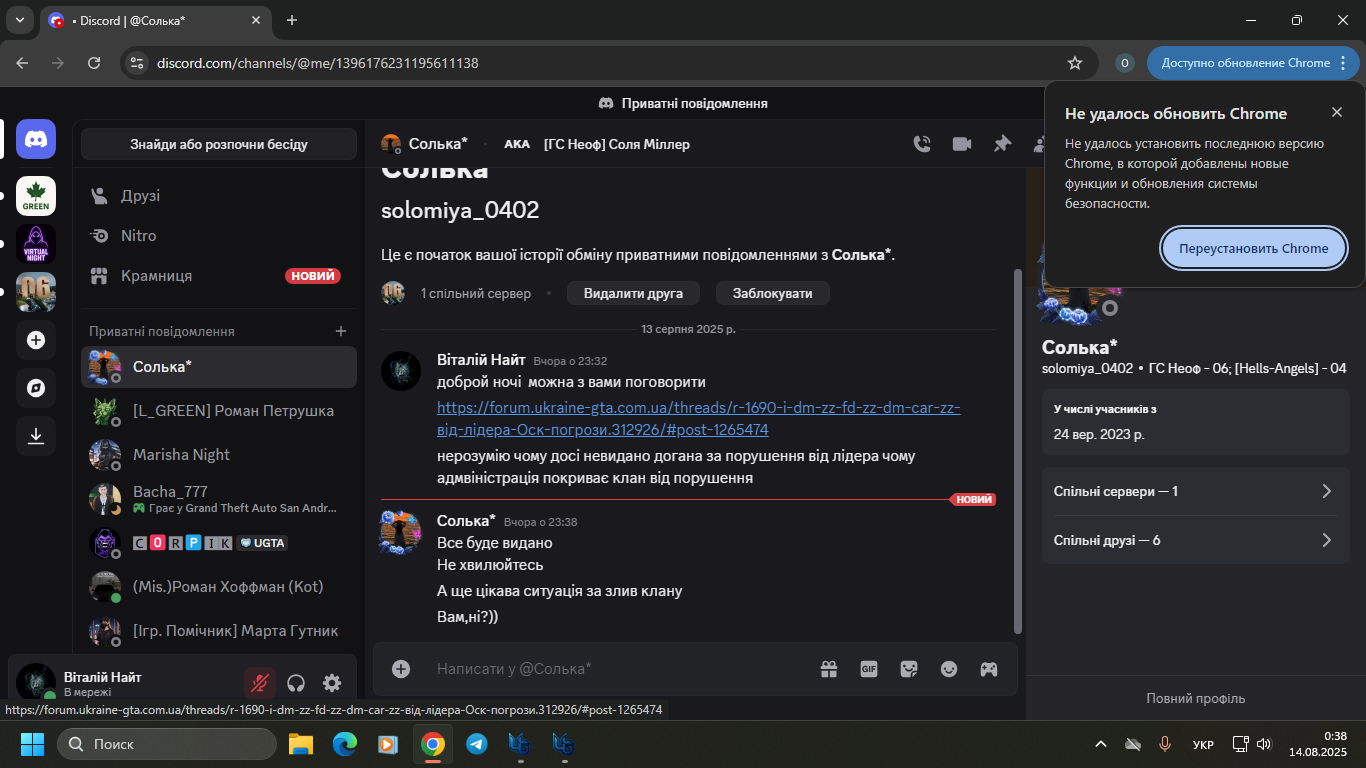Open the Крамниця shop section

[219, 276]
